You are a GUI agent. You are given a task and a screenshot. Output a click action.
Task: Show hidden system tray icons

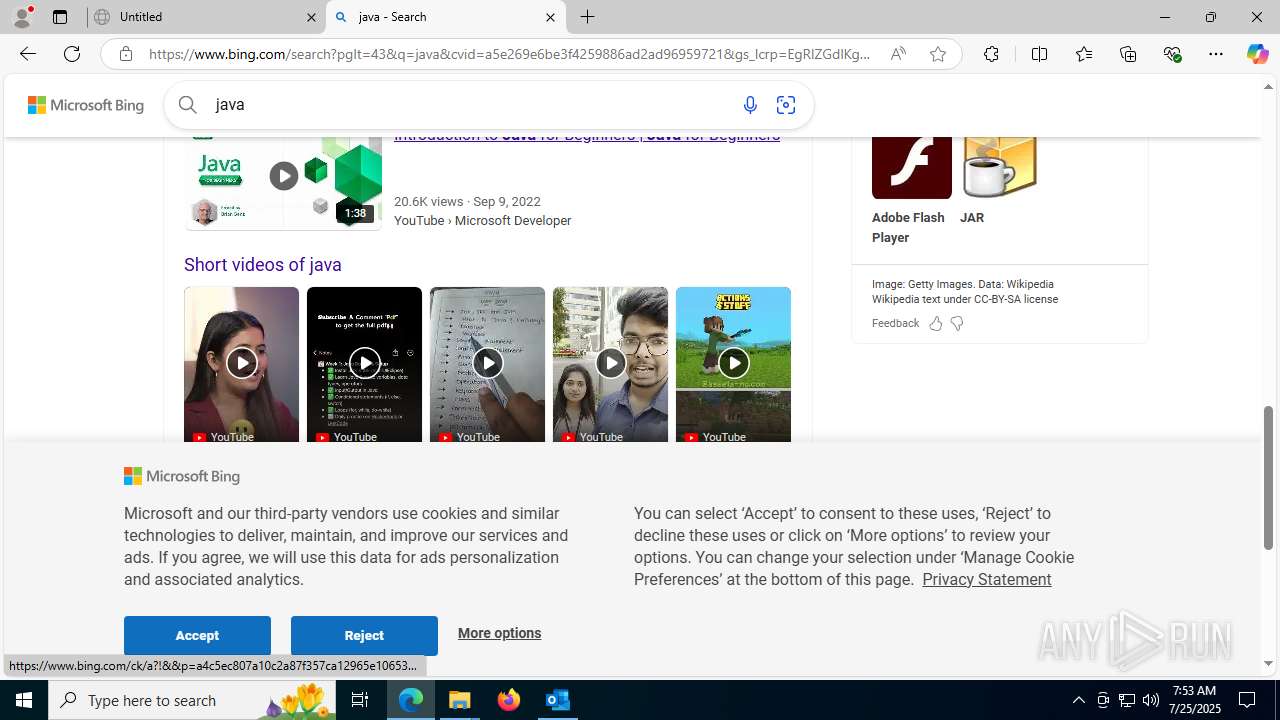coord(1078,700)
